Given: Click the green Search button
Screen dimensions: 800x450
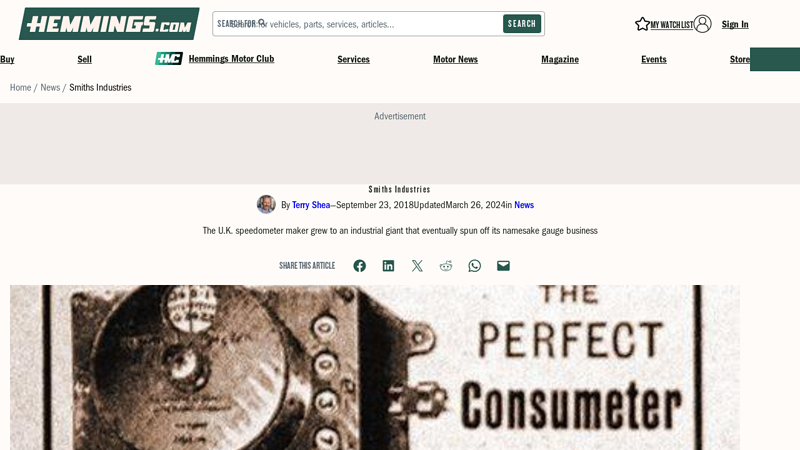Looking at the screenshot, I should coord(522,24).
